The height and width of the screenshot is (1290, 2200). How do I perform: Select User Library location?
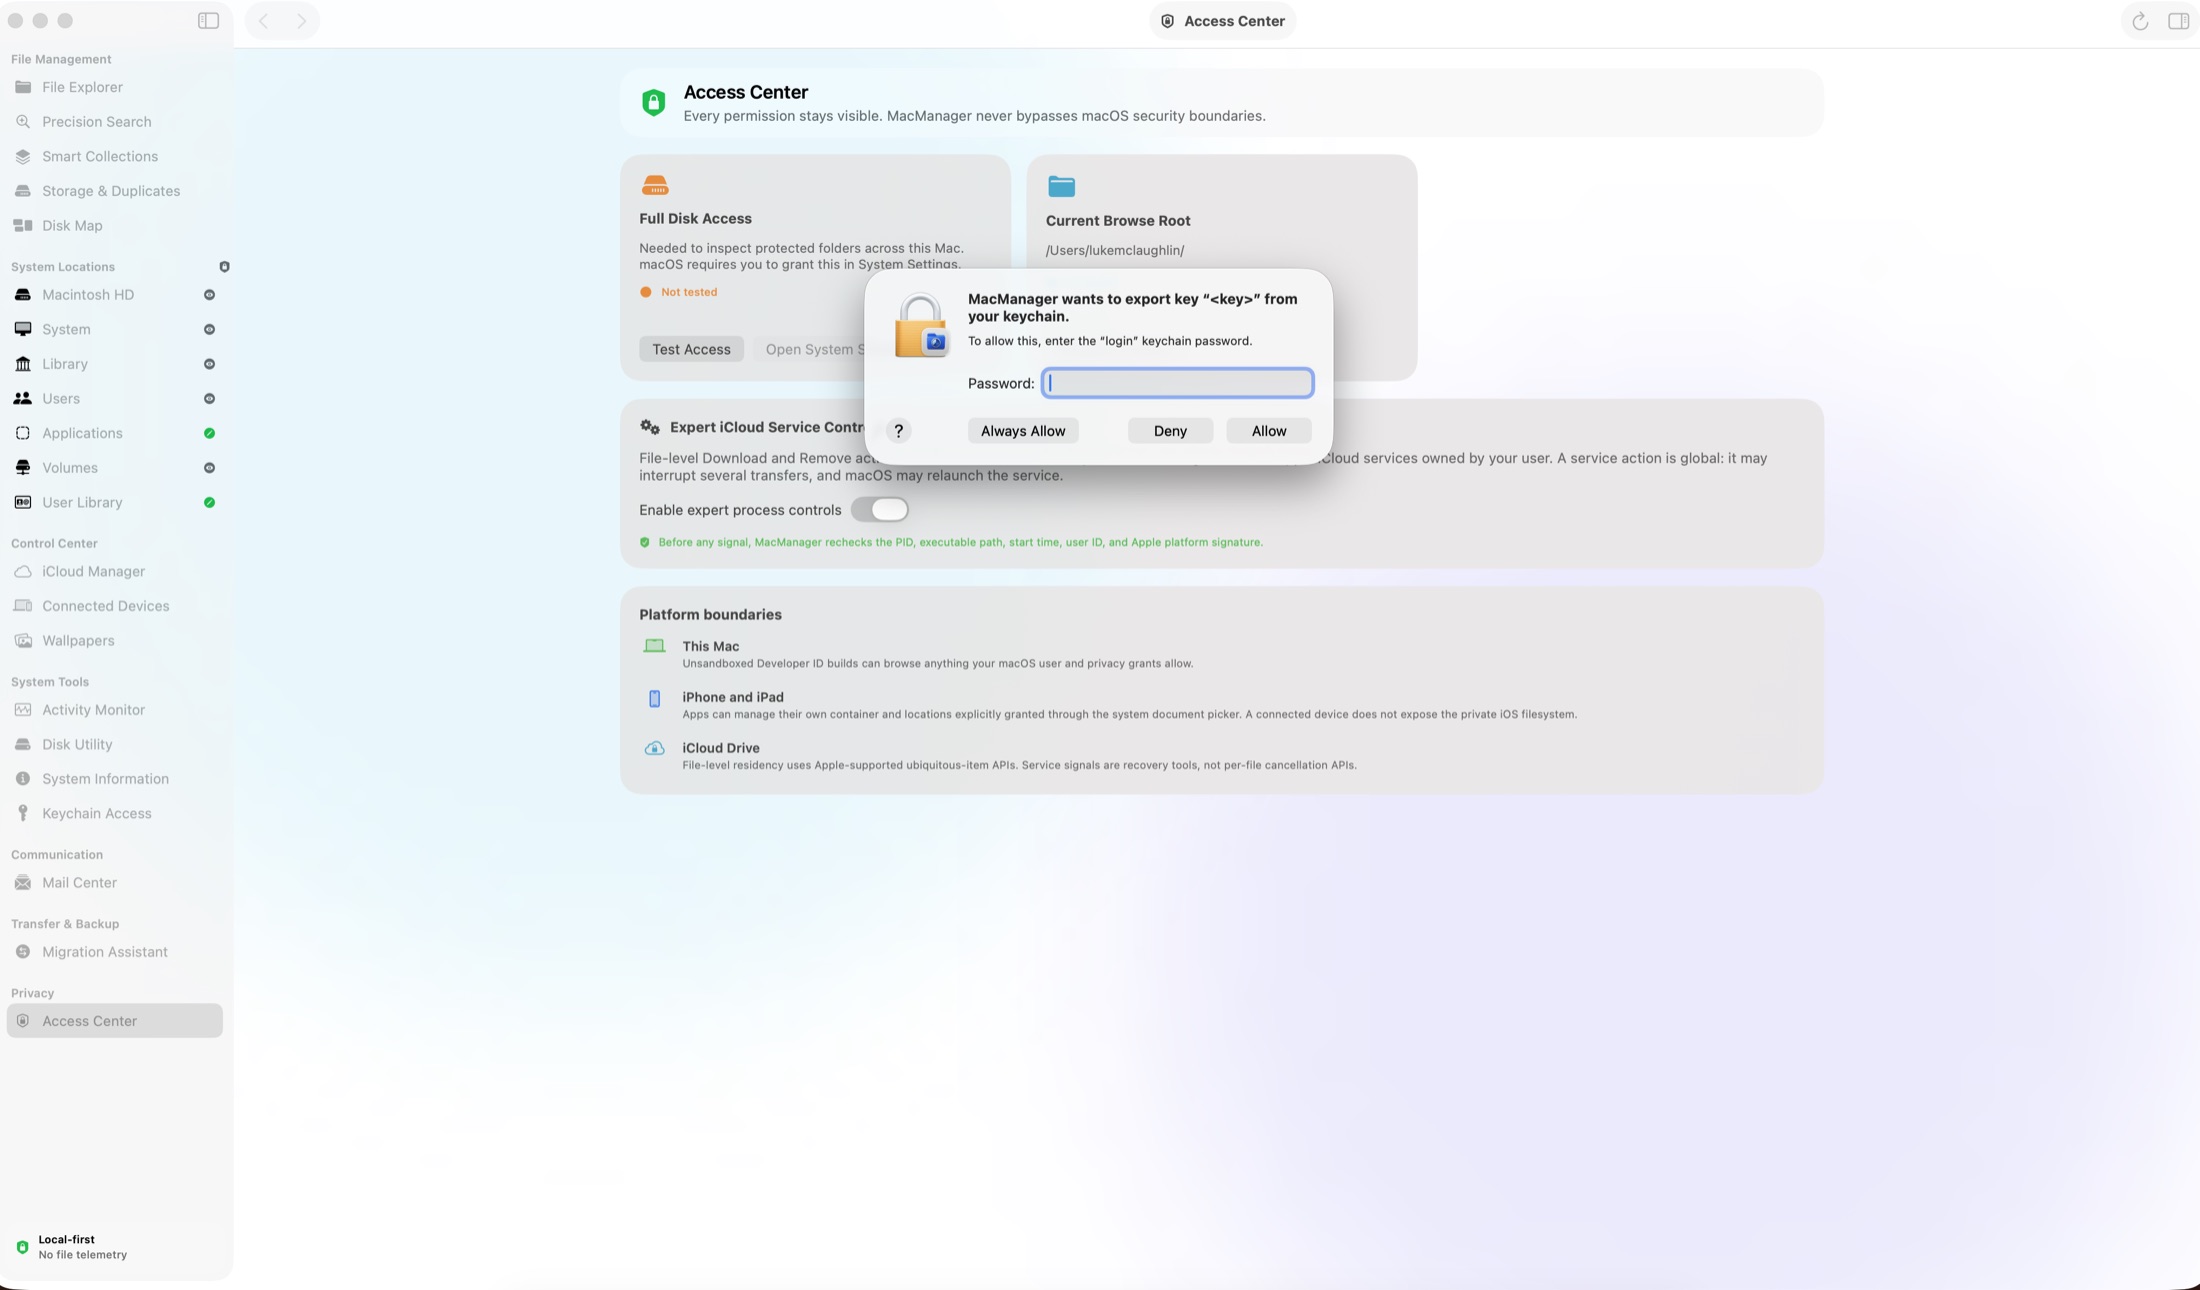114,502
